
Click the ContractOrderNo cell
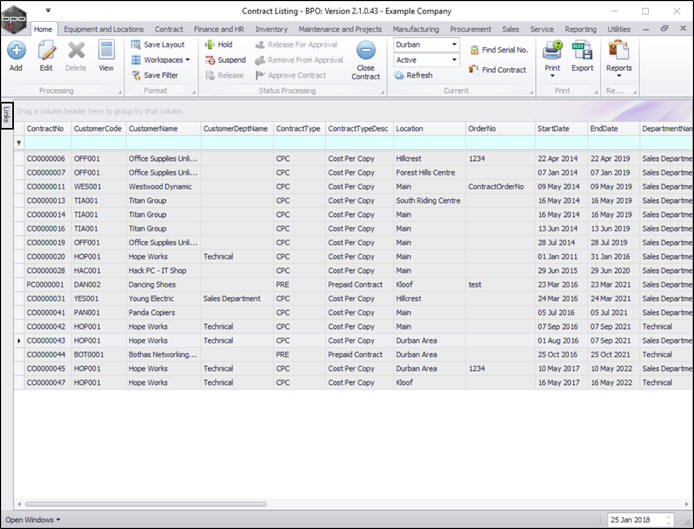click(x=500, y=187)
